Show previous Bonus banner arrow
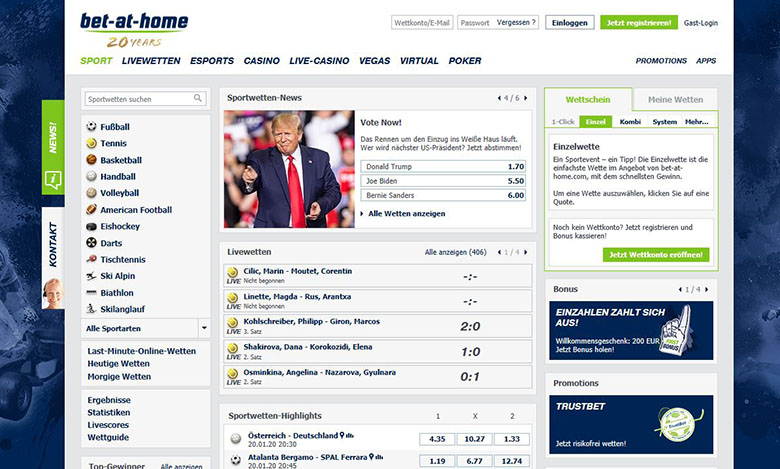This screenshot has width=780, height=469. point(680,289)
